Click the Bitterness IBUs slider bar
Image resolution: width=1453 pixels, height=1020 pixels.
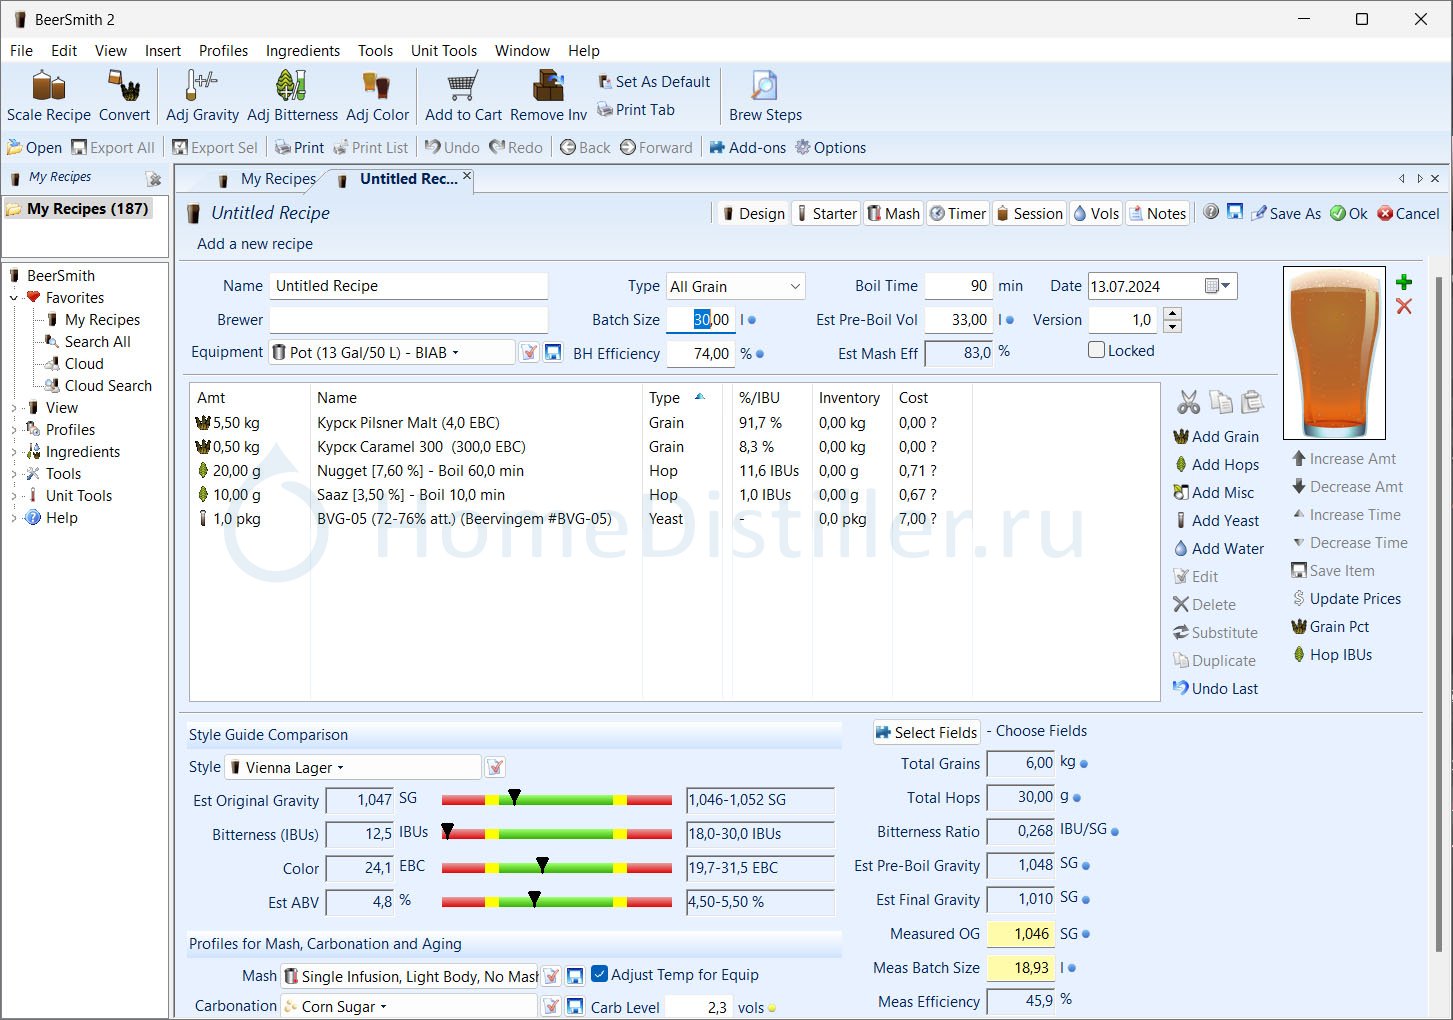(x=557, y=834)
